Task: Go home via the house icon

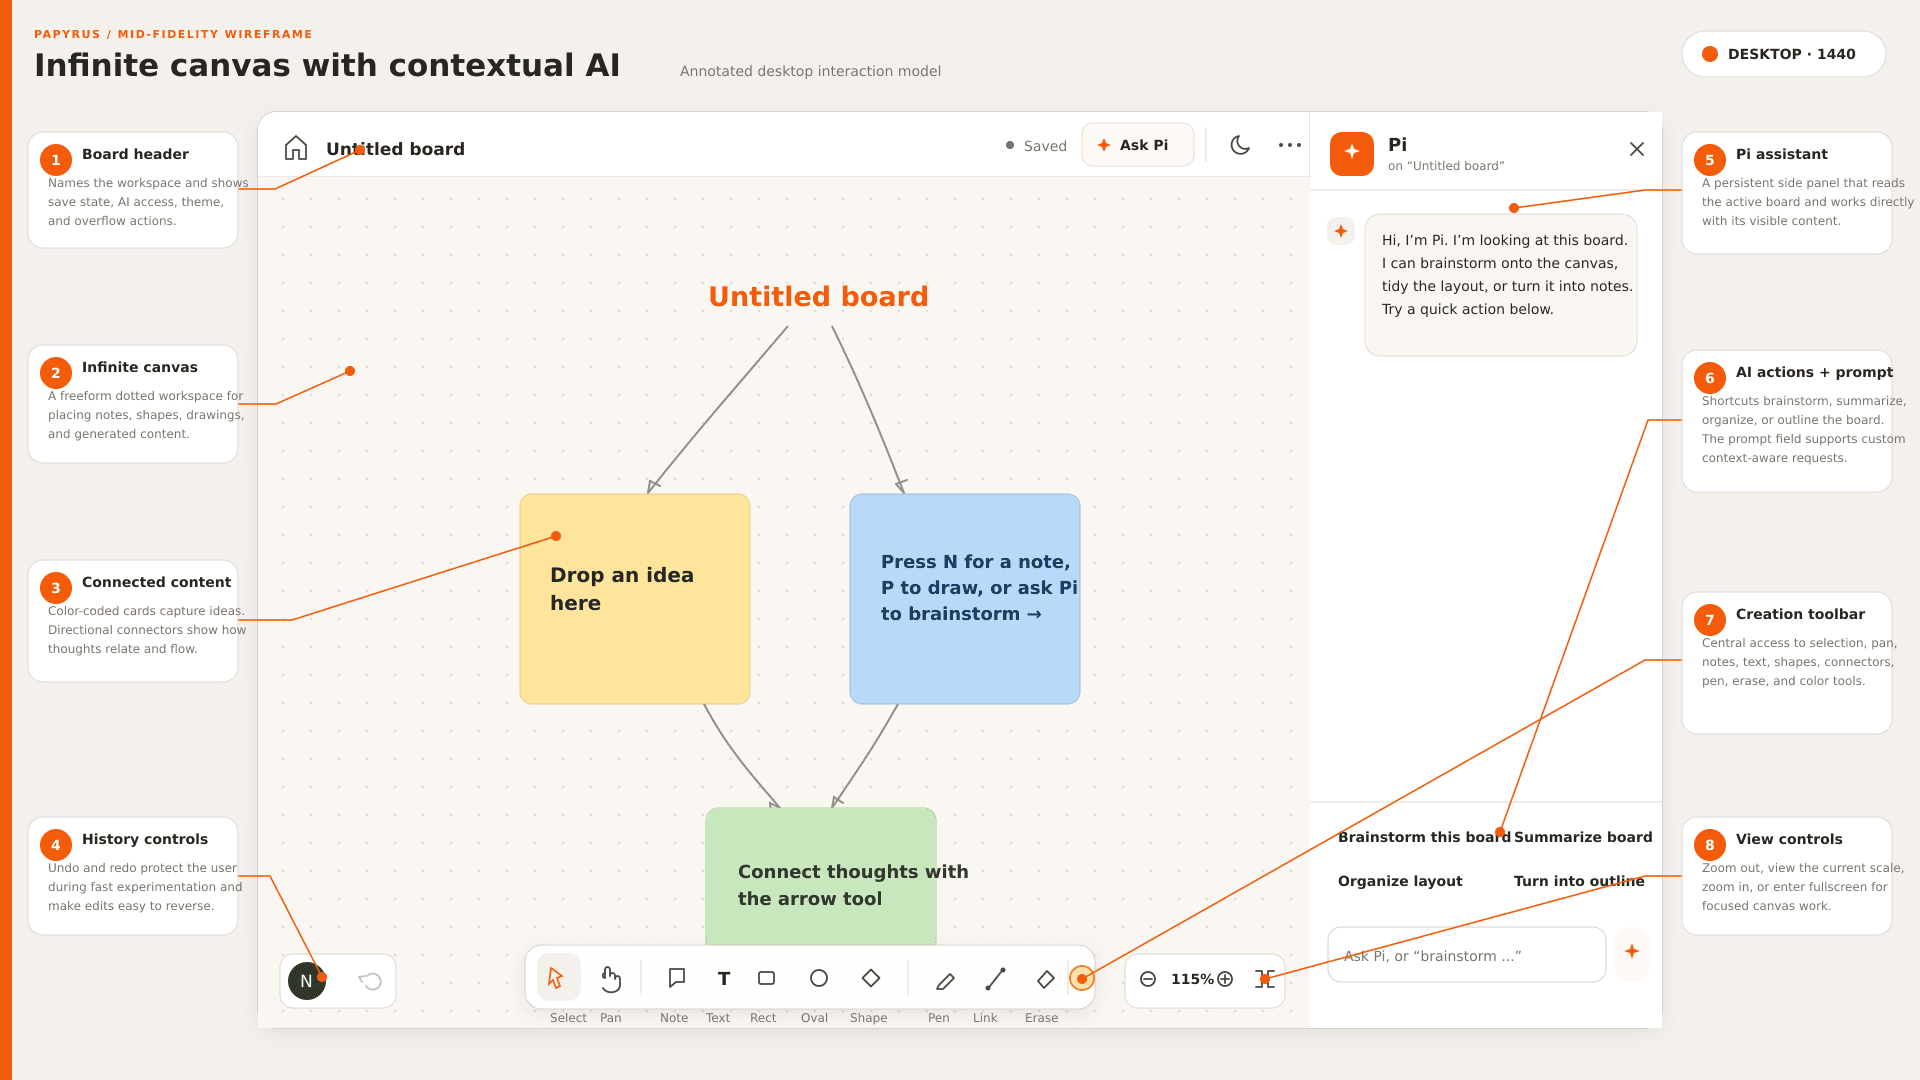Action: coord(296,148)
